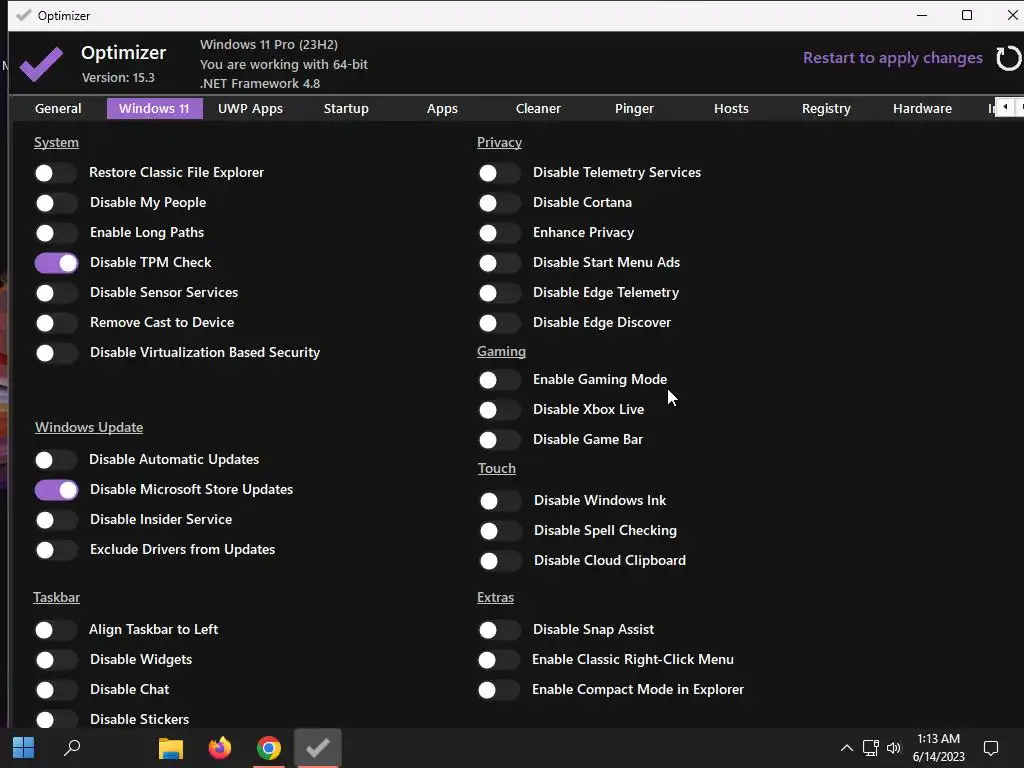Toggle Disable Telemetry Services
The width and height of the screenshot is (1024, 768).
[500, 173]
